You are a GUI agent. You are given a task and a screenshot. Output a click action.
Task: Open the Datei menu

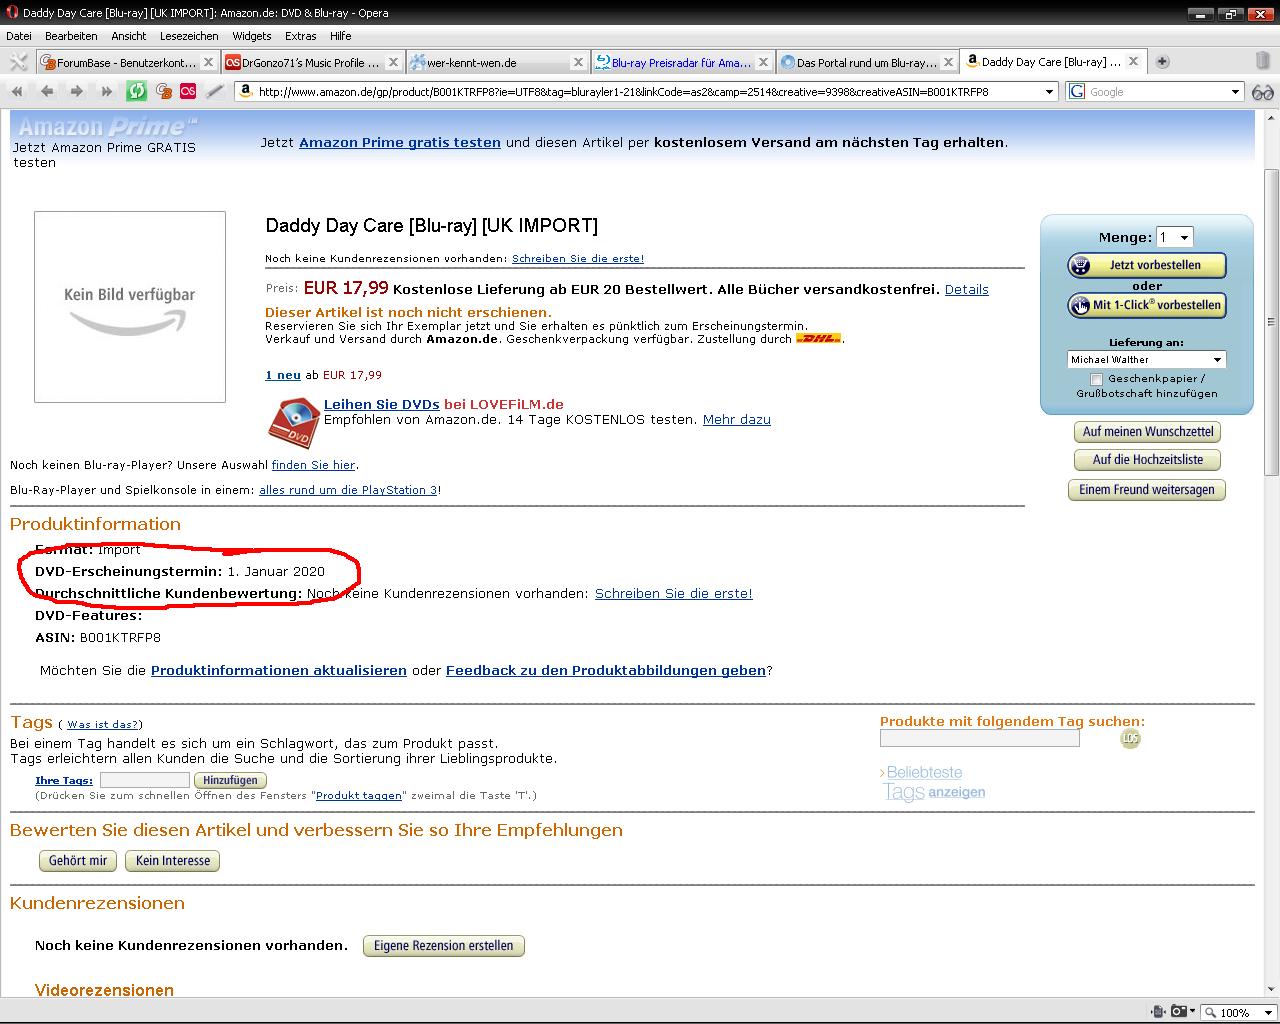coord(19,36)
